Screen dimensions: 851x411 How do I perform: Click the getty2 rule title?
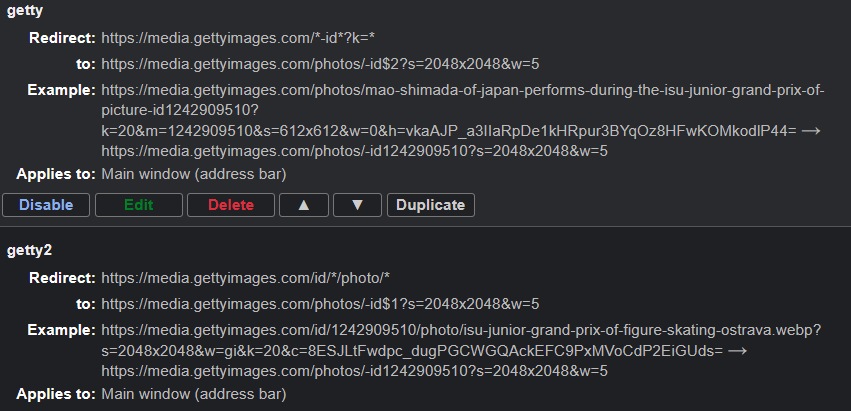pyautogui.click(x=30, y=249)
